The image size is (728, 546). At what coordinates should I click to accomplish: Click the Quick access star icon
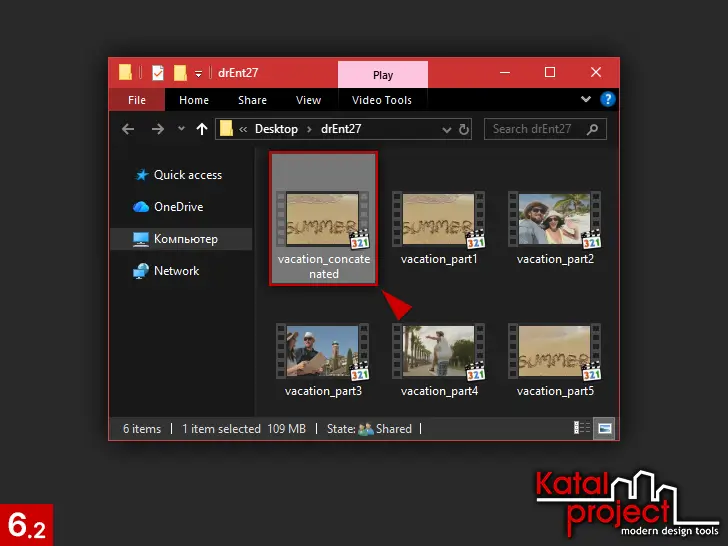pos(141,175)
